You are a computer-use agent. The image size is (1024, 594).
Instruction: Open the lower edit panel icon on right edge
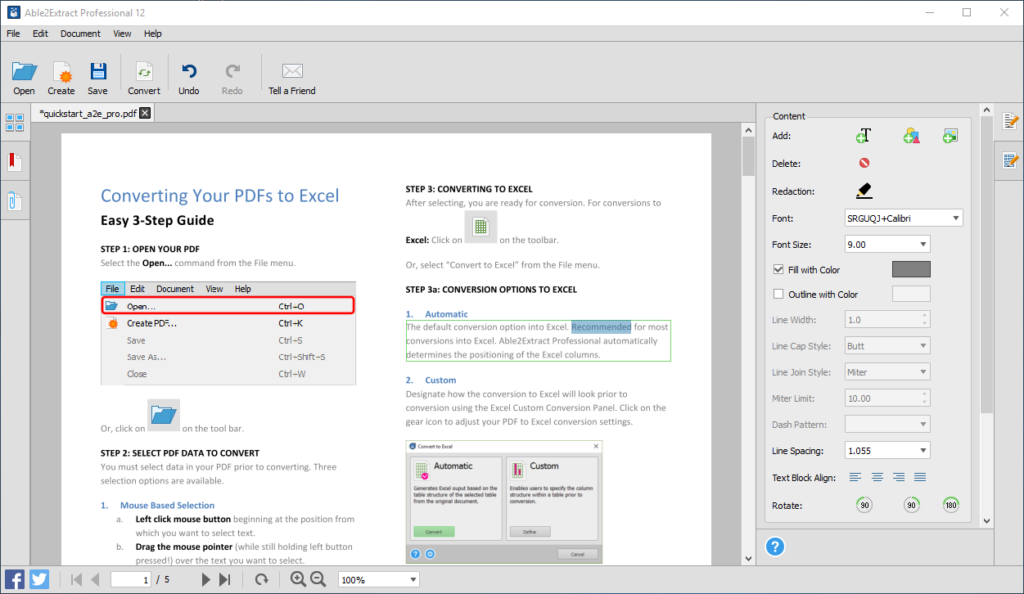(1010, 161)
